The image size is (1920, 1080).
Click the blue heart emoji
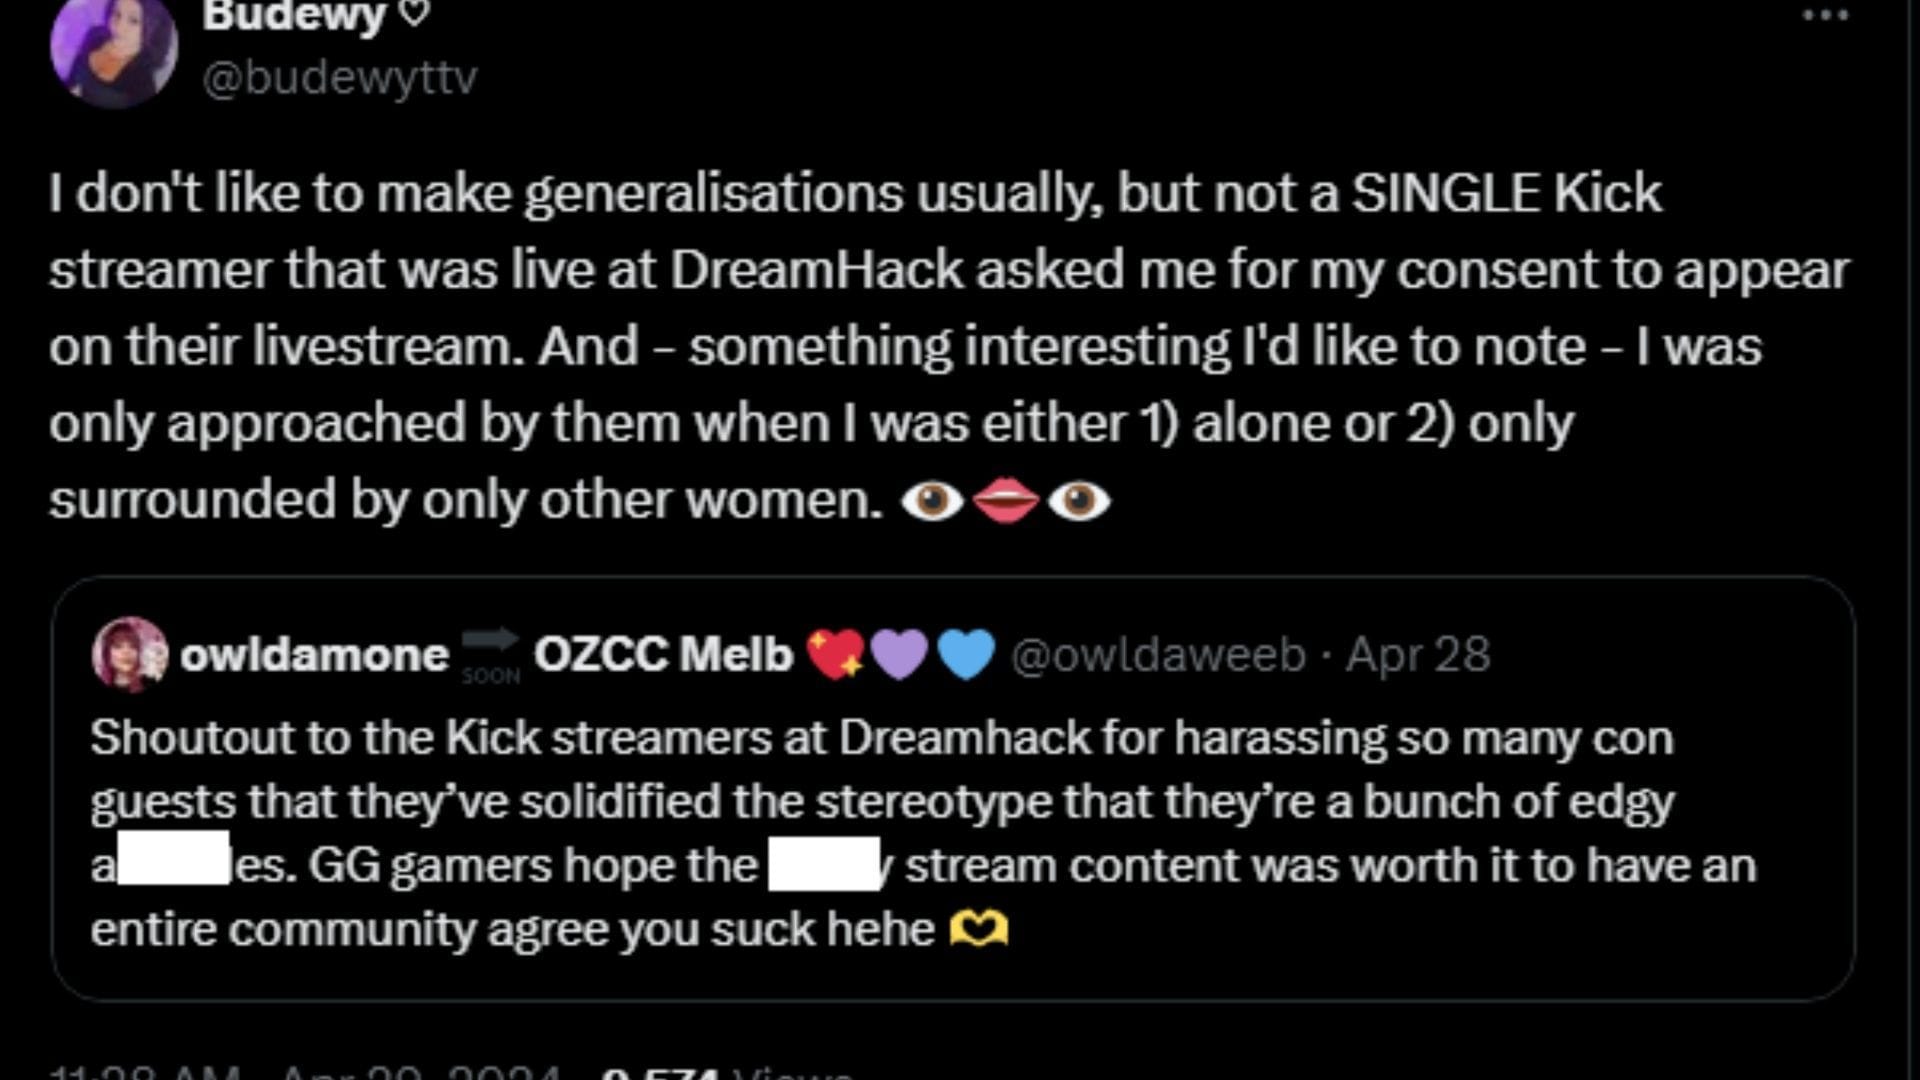(x=966, y=655)
